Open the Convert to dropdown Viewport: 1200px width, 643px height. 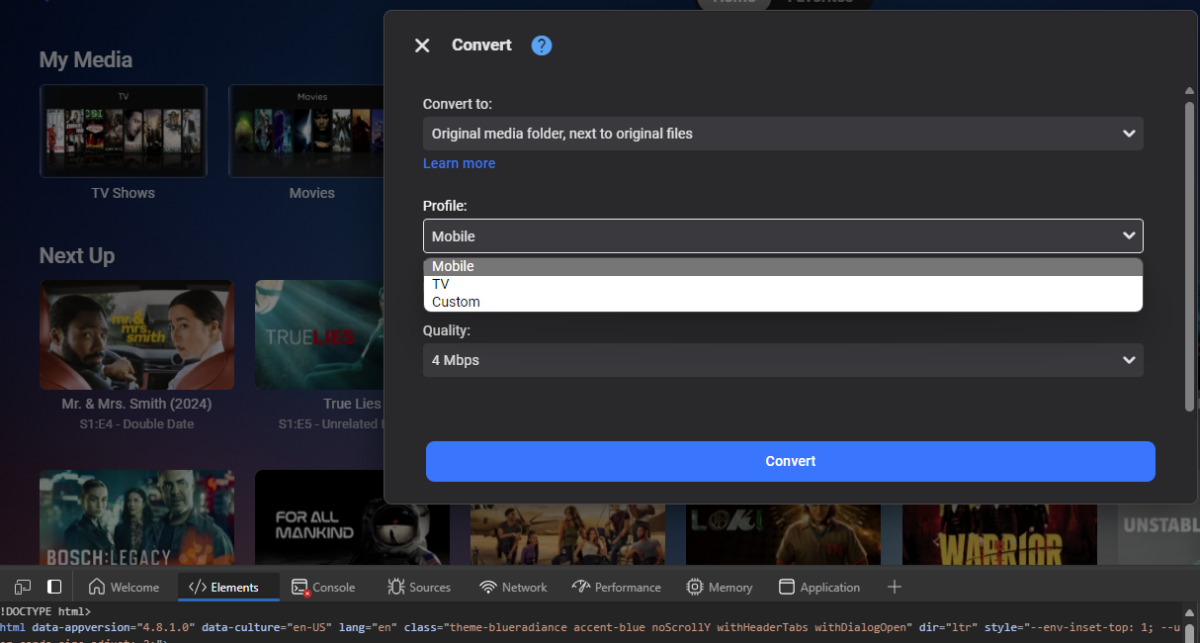pyautogui.click(x=783, y=133)
